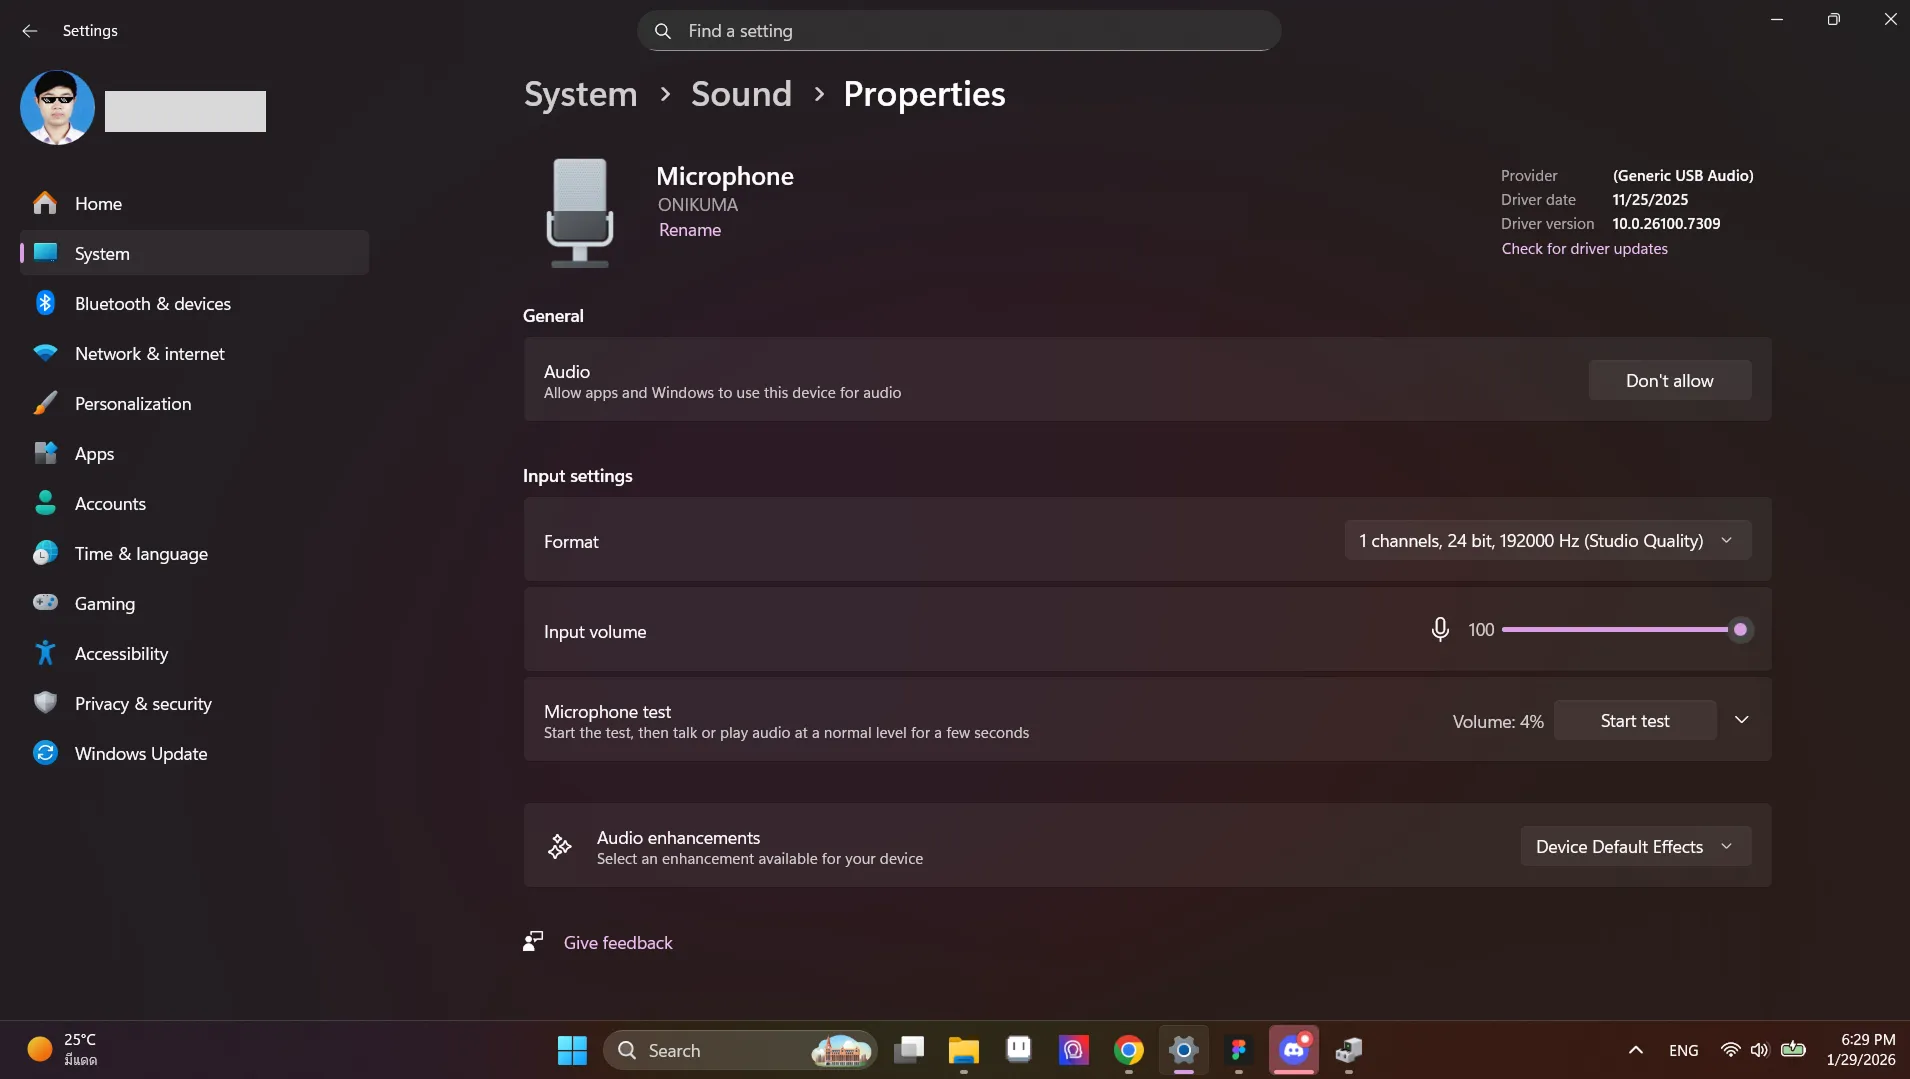The width and height of the screenshot is (1910, 1079).
Task: Open Network & internet settings
Action: [x=194, y=353]
